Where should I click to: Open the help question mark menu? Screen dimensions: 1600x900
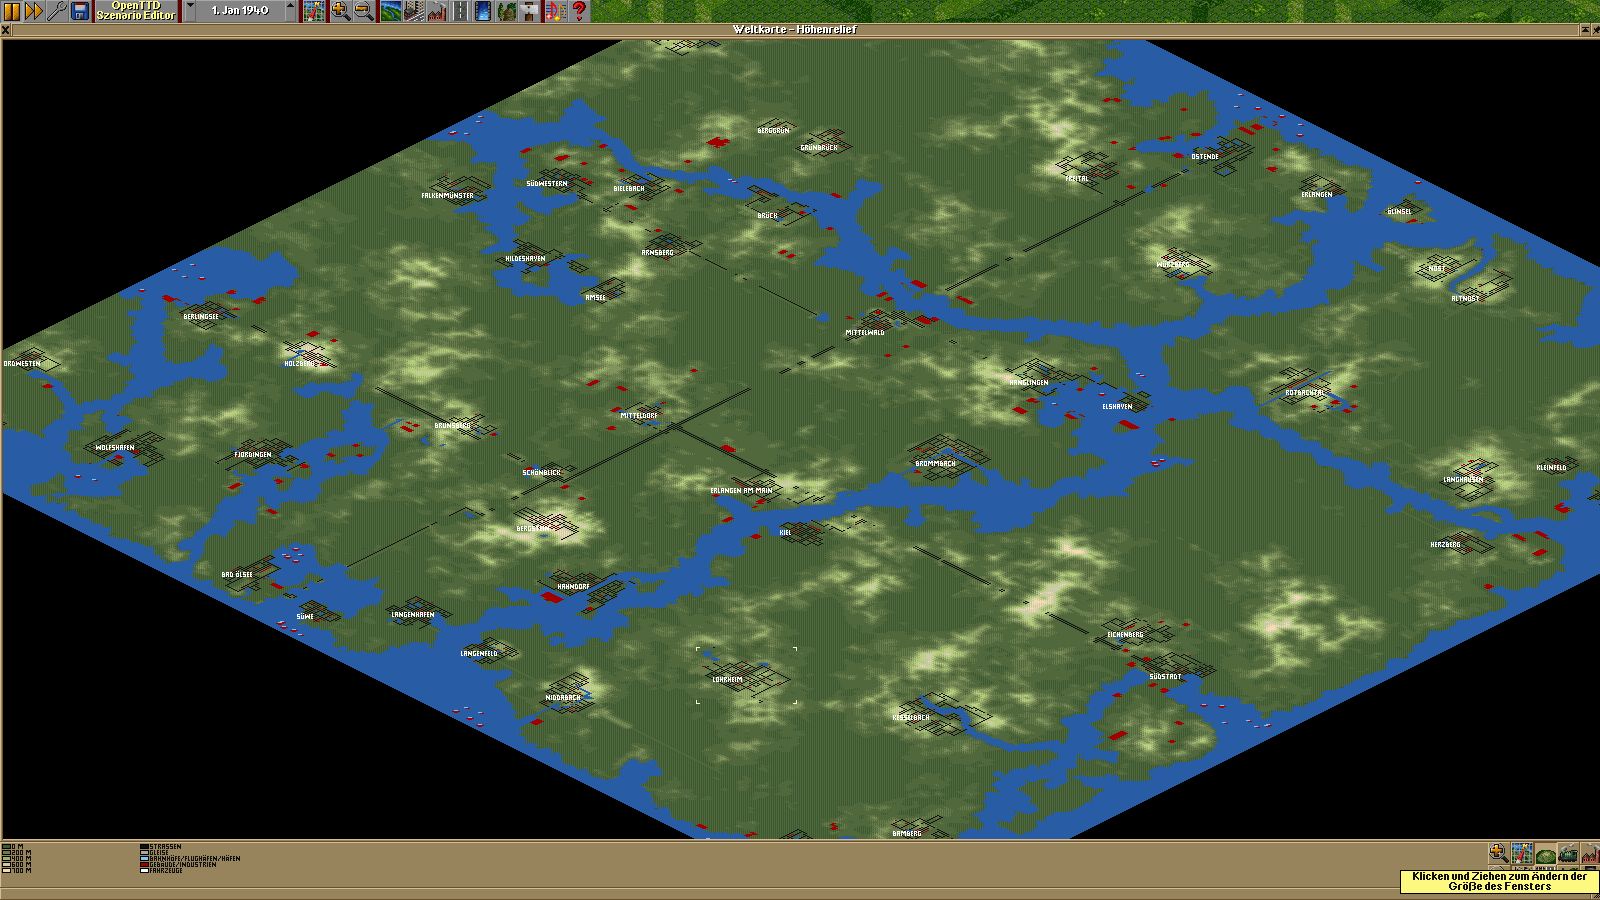[579, 11]
